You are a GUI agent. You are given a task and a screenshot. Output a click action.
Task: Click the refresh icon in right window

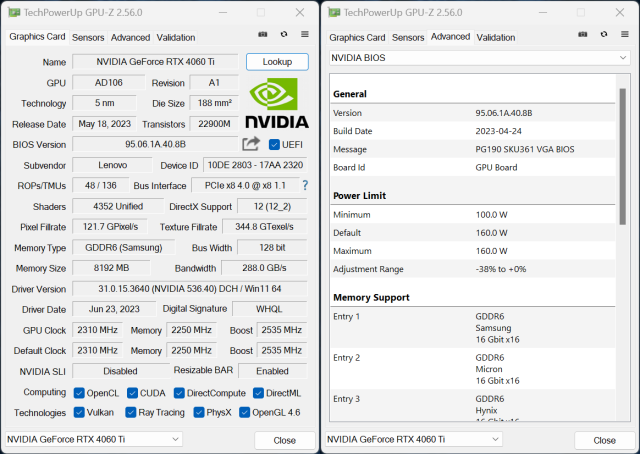pyautogui.click(x=602, y=37)
